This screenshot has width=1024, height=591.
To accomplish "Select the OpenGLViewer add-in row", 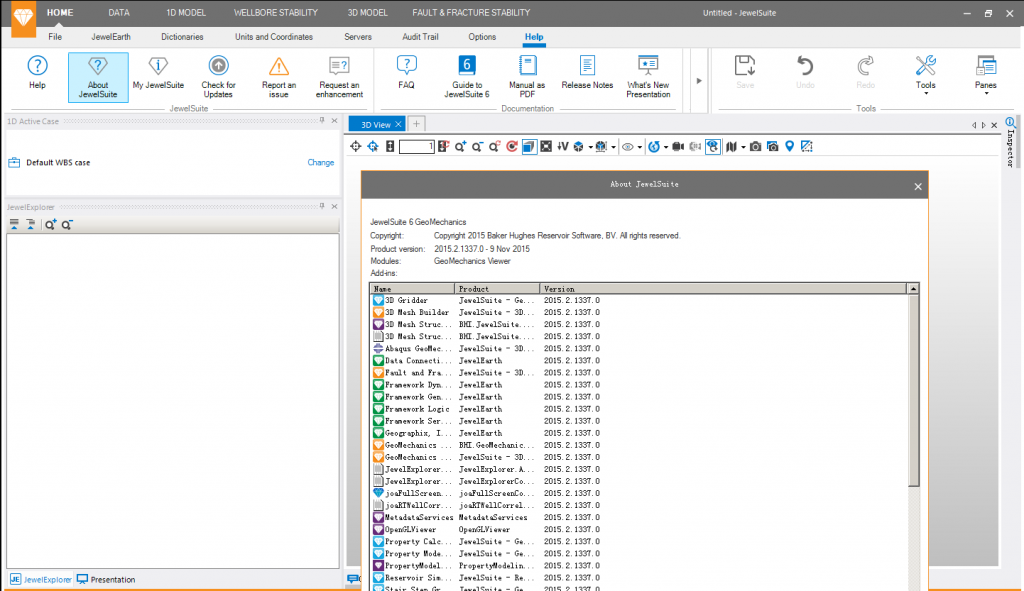I will pyautogui.click(x=639, y=530).
